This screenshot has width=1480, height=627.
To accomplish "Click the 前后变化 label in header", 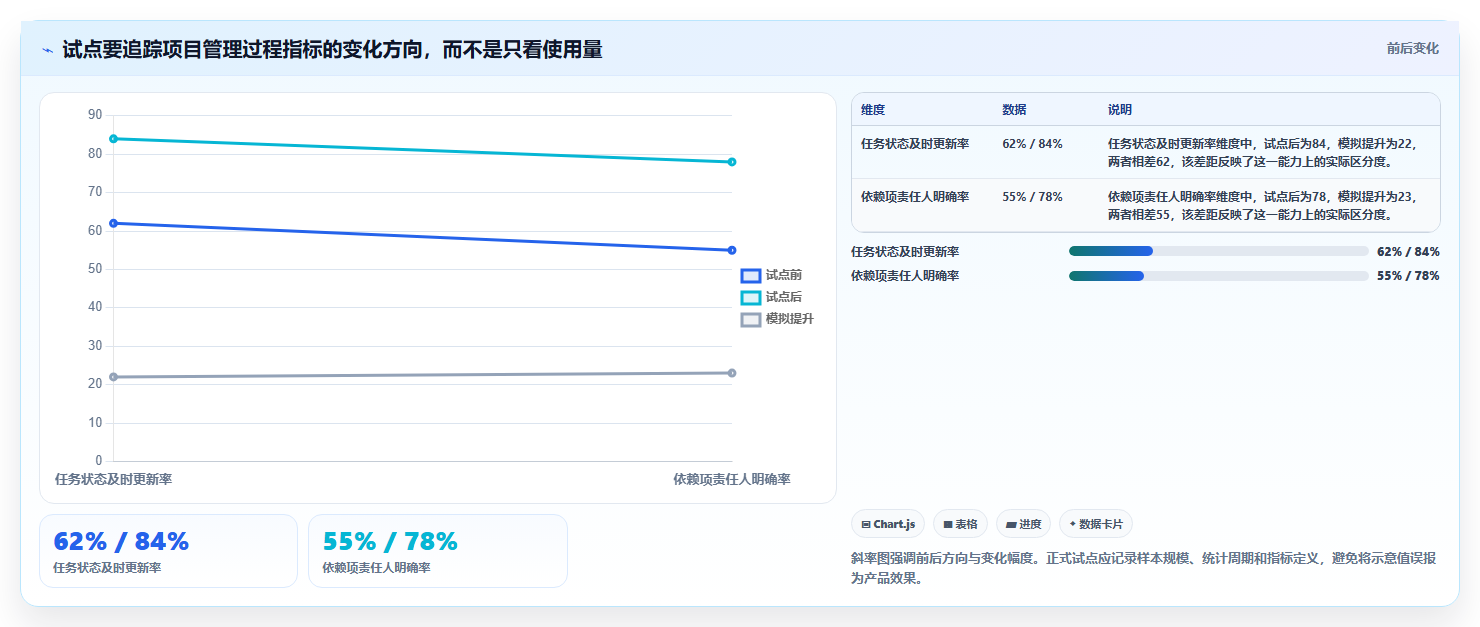I will click(1412, 48).
